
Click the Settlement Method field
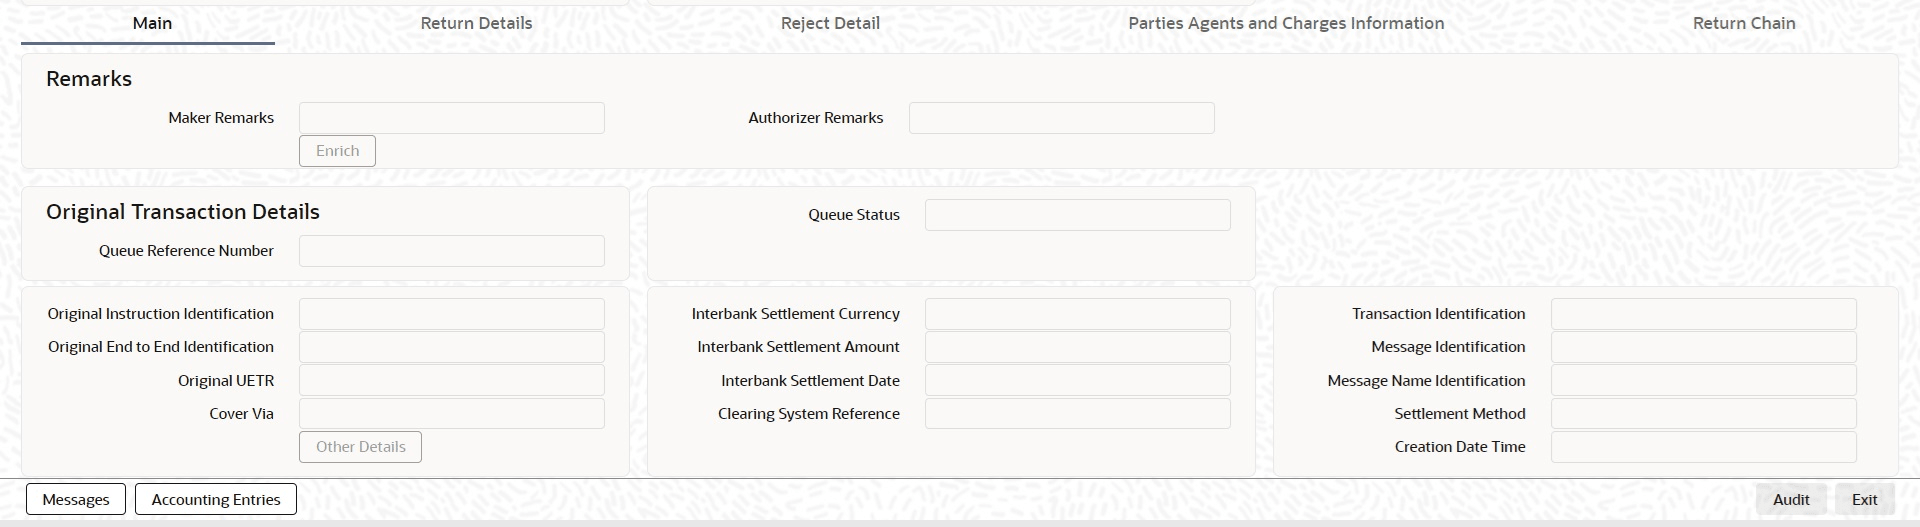(1703, 414)
